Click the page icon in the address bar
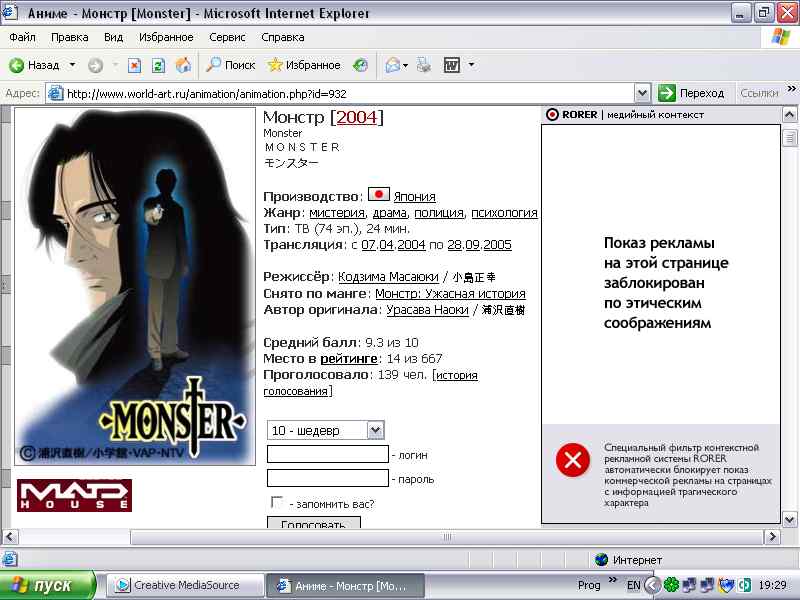The width and height of the screenshot is (800, 600). 55,93
